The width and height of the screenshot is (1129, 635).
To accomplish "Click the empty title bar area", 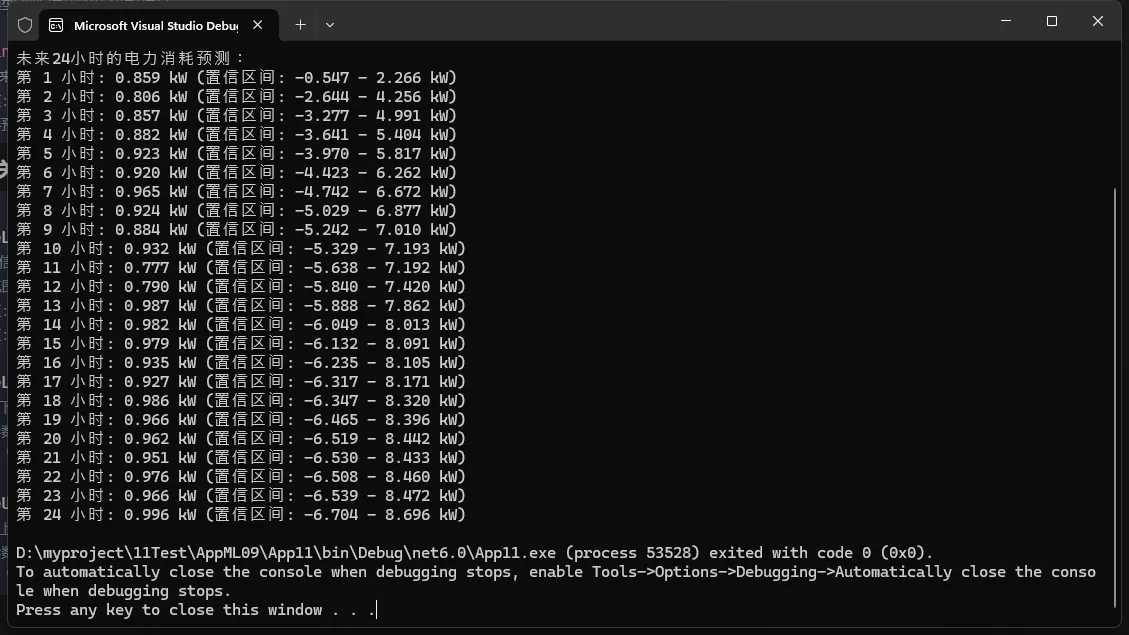I will pyautogui.click(x=650, y=22).
